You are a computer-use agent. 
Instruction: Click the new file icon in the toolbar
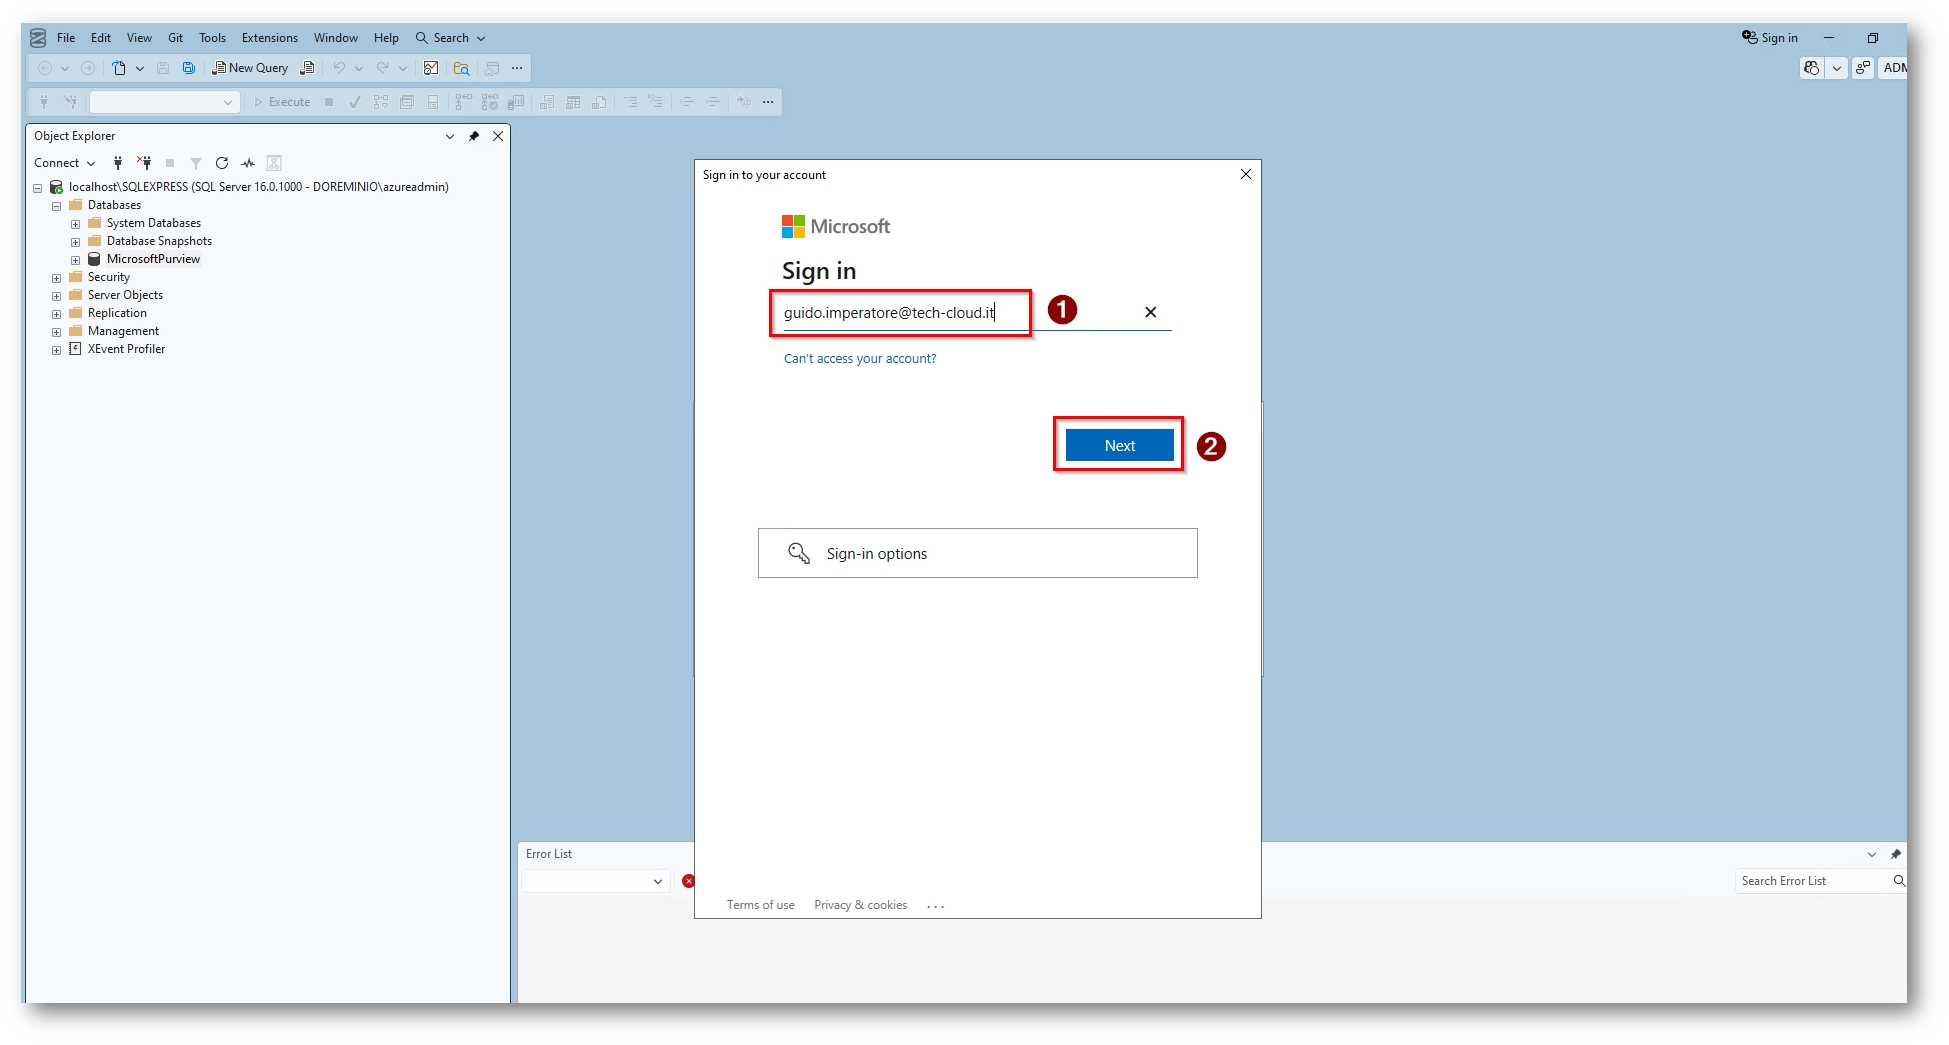(119, 68)
